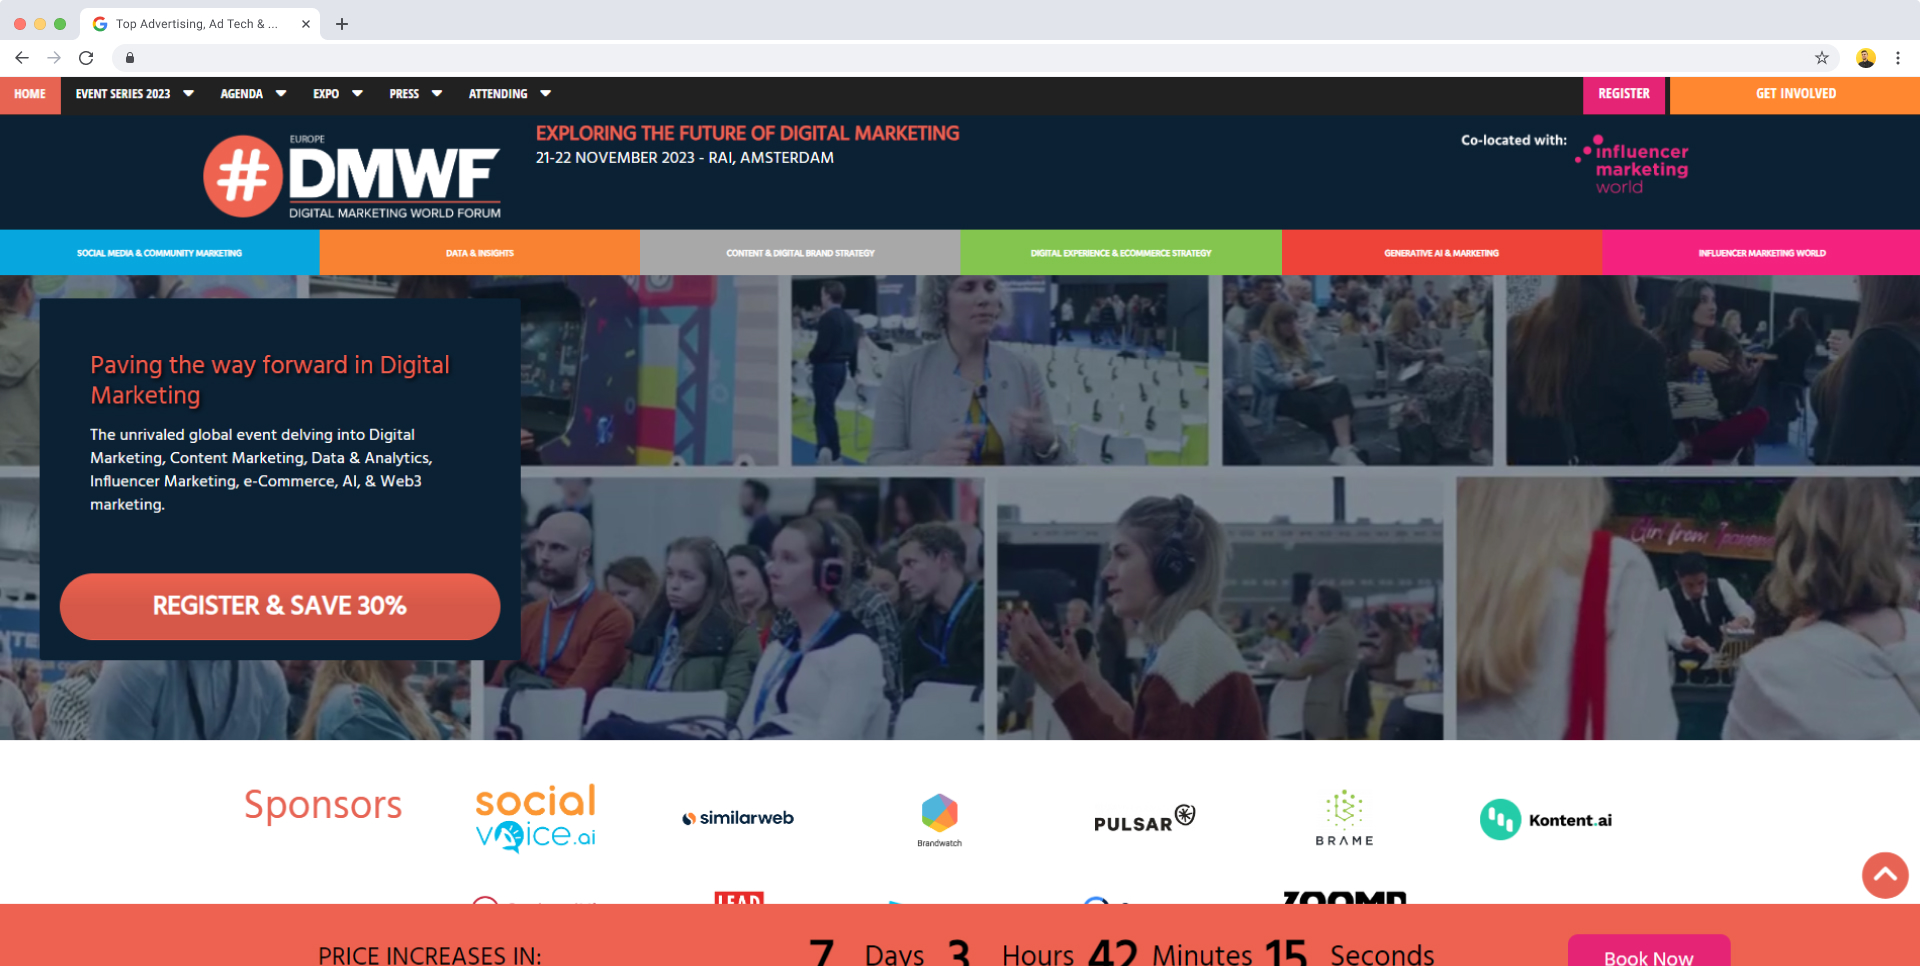This screenshot has height=966, width=1920.
Task: Select the Influencer Marketing World tab
Action: [x=1761, y=253]
